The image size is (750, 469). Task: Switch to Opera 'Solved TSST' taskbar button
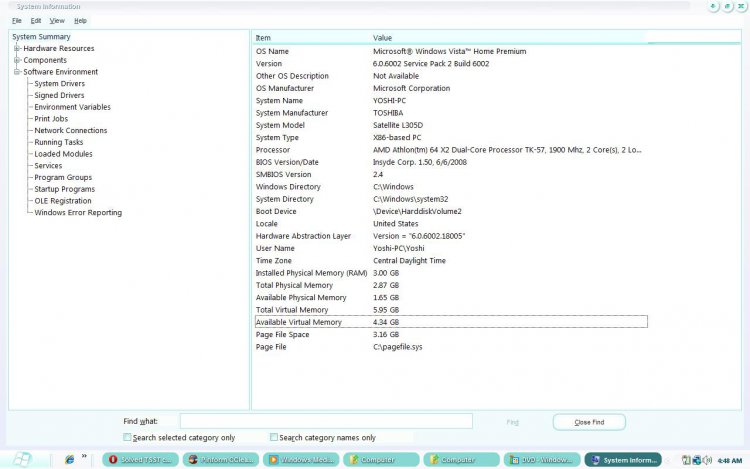click(x=141, y=459)
